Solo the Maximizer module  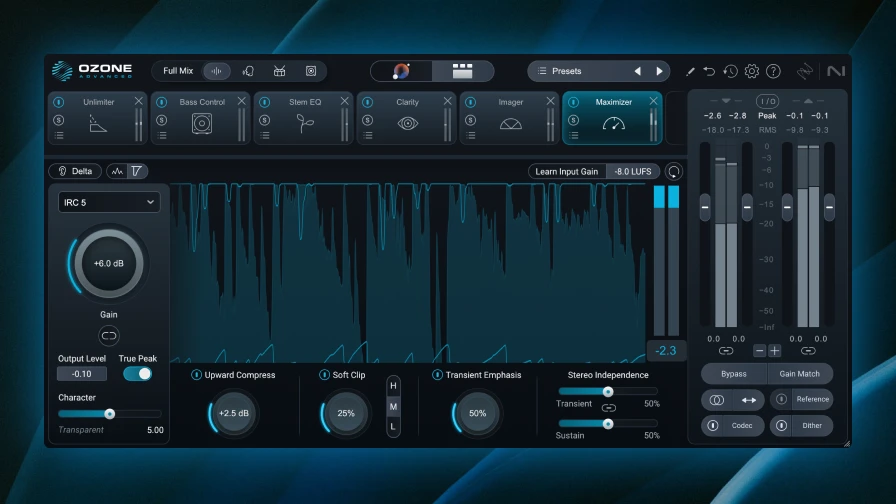click(x=574, y=120)
